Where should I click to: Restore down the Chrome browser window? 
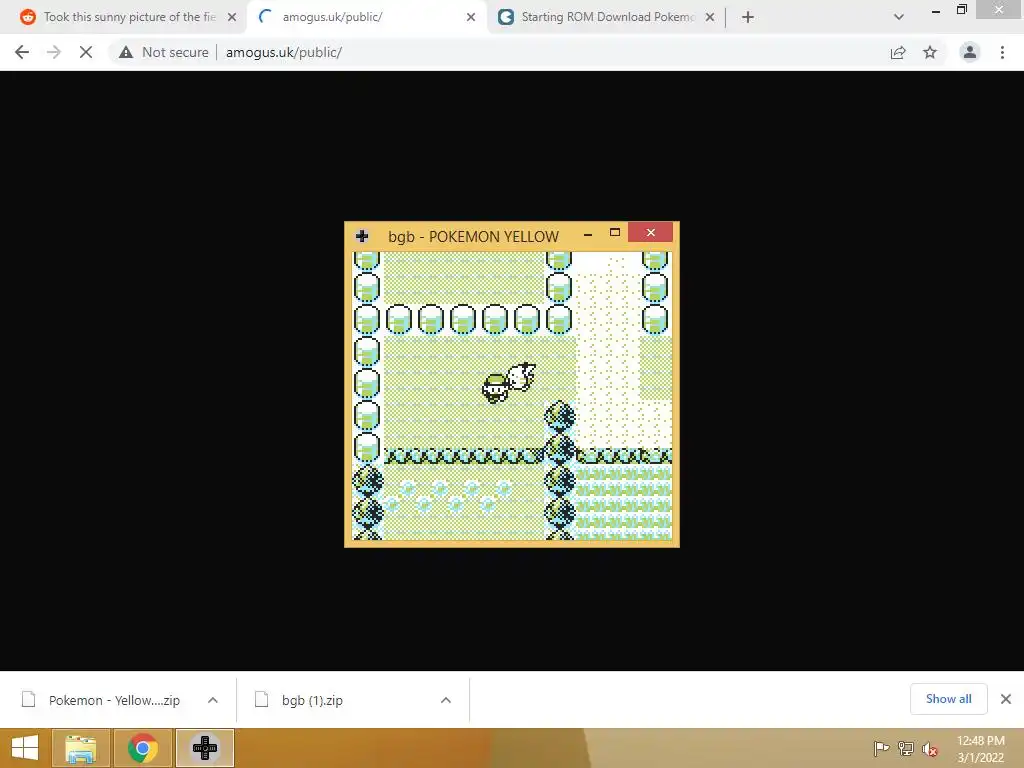pyautogui.click(x=961, y=9)
